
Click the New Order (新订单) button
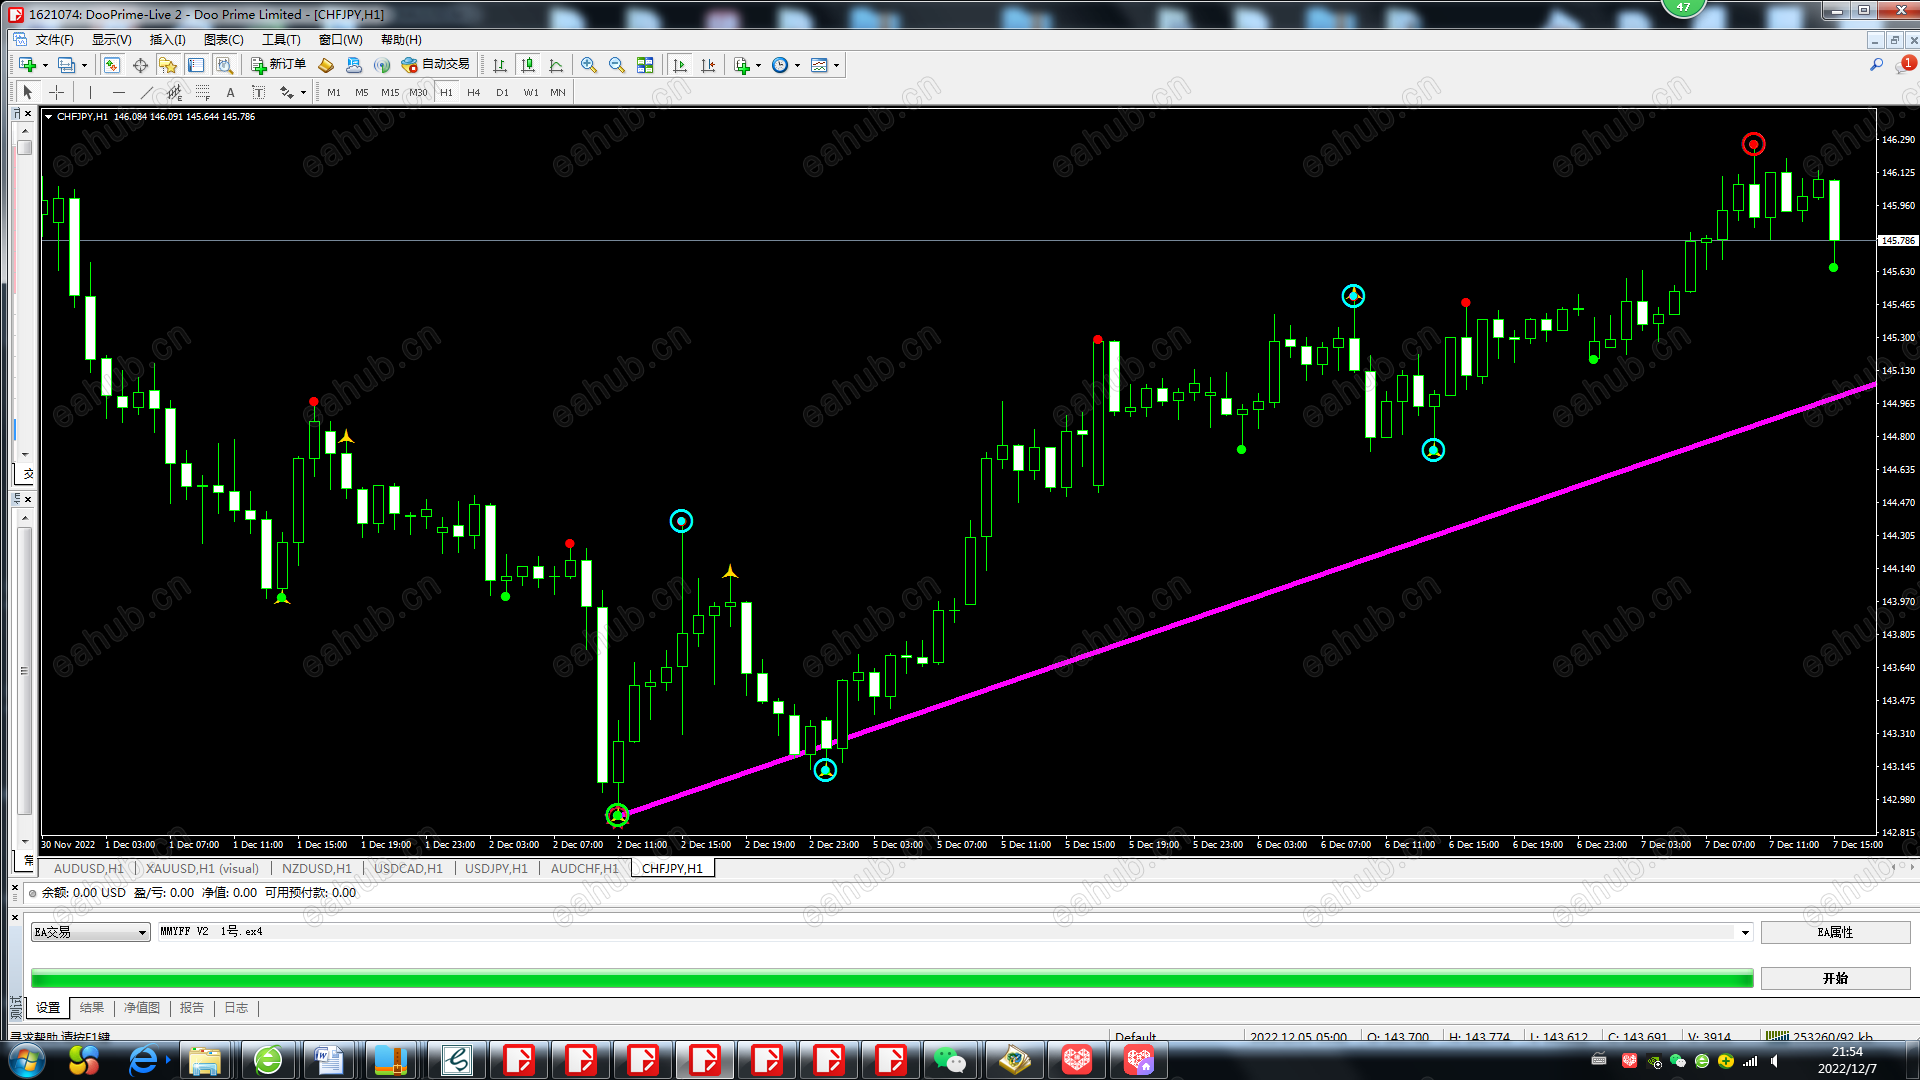(x=278, y=65)
